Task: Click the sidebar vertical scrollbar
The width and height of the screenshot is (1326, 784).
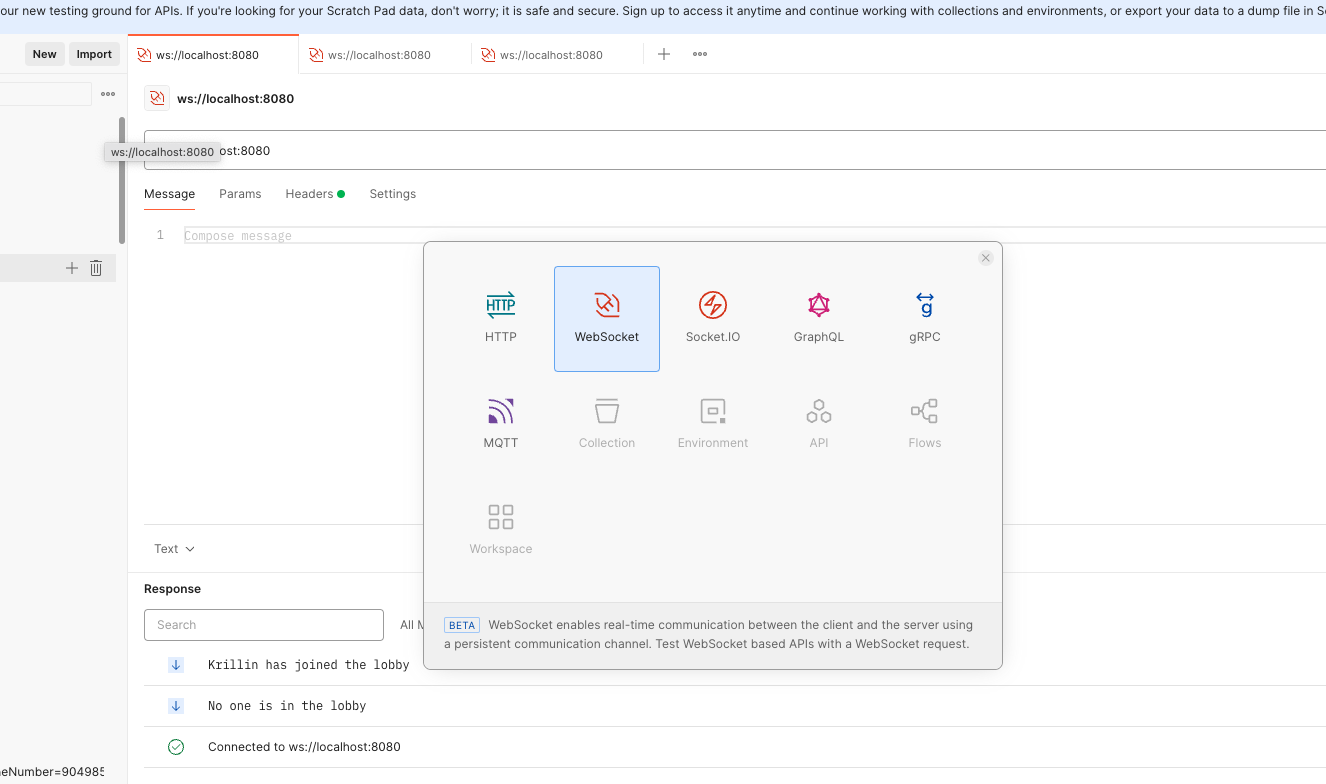Action: [122, 180]
